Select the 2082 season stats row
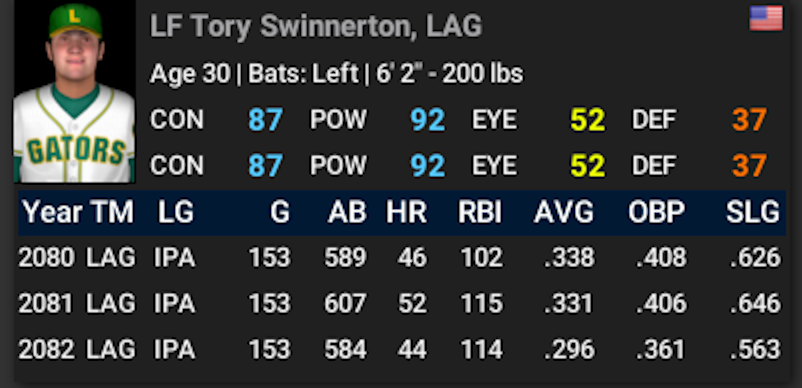This screenshot has height=388, width=802. [x=402, y=350]
